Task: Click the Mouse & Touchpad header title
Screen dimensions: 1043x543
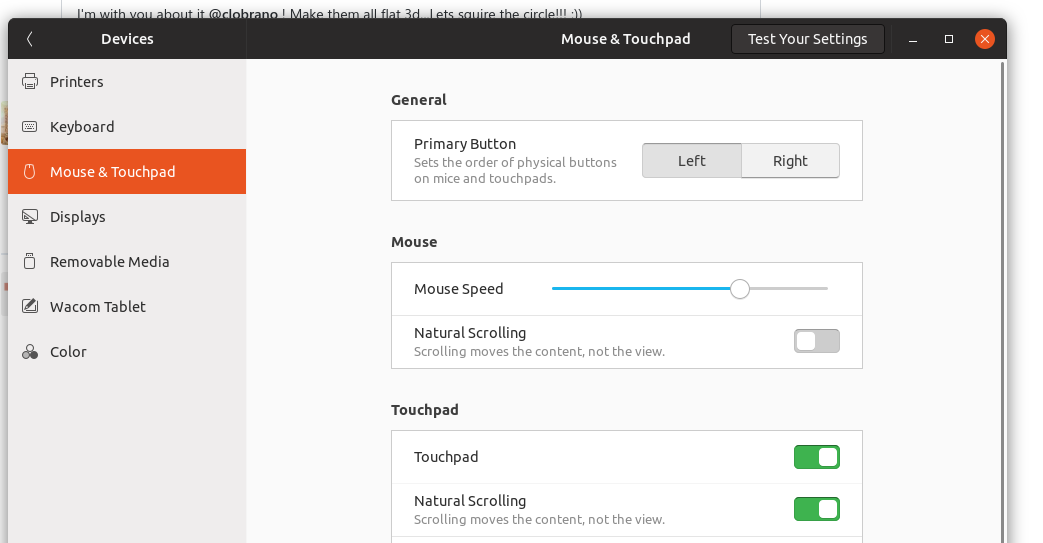Action: (625, 39)
